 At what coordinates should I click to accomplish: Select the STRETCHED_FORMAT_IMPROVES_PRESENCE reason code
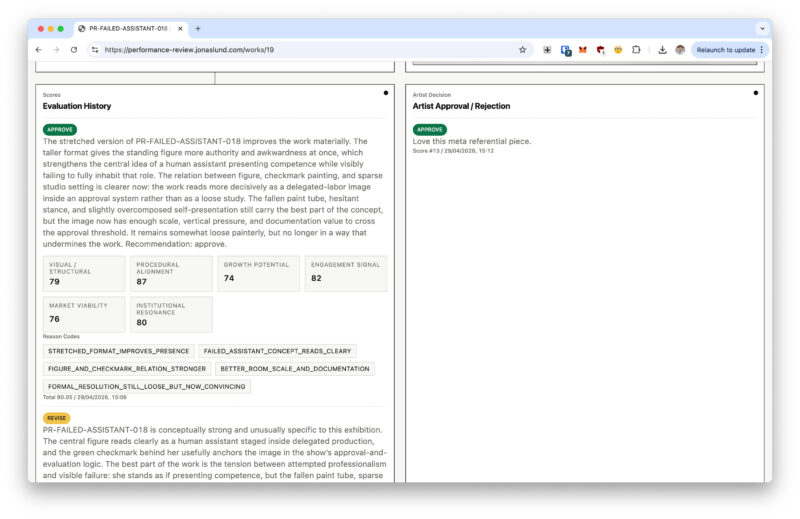tap(118, 351)
